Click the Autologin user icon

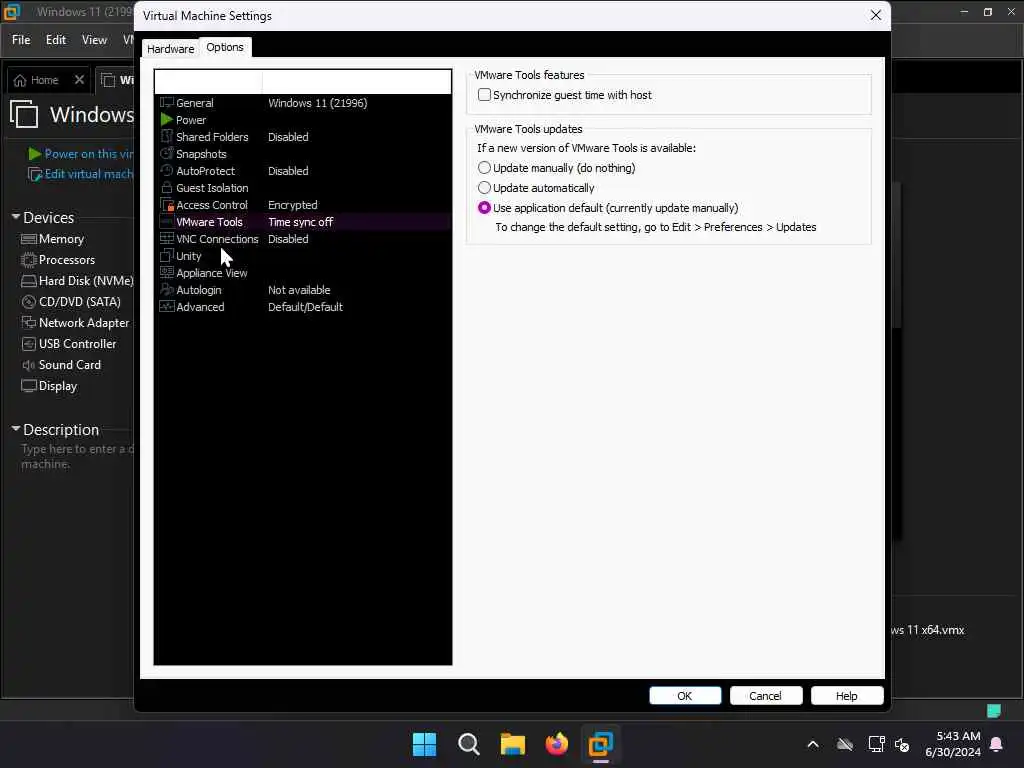coord(167,289)
